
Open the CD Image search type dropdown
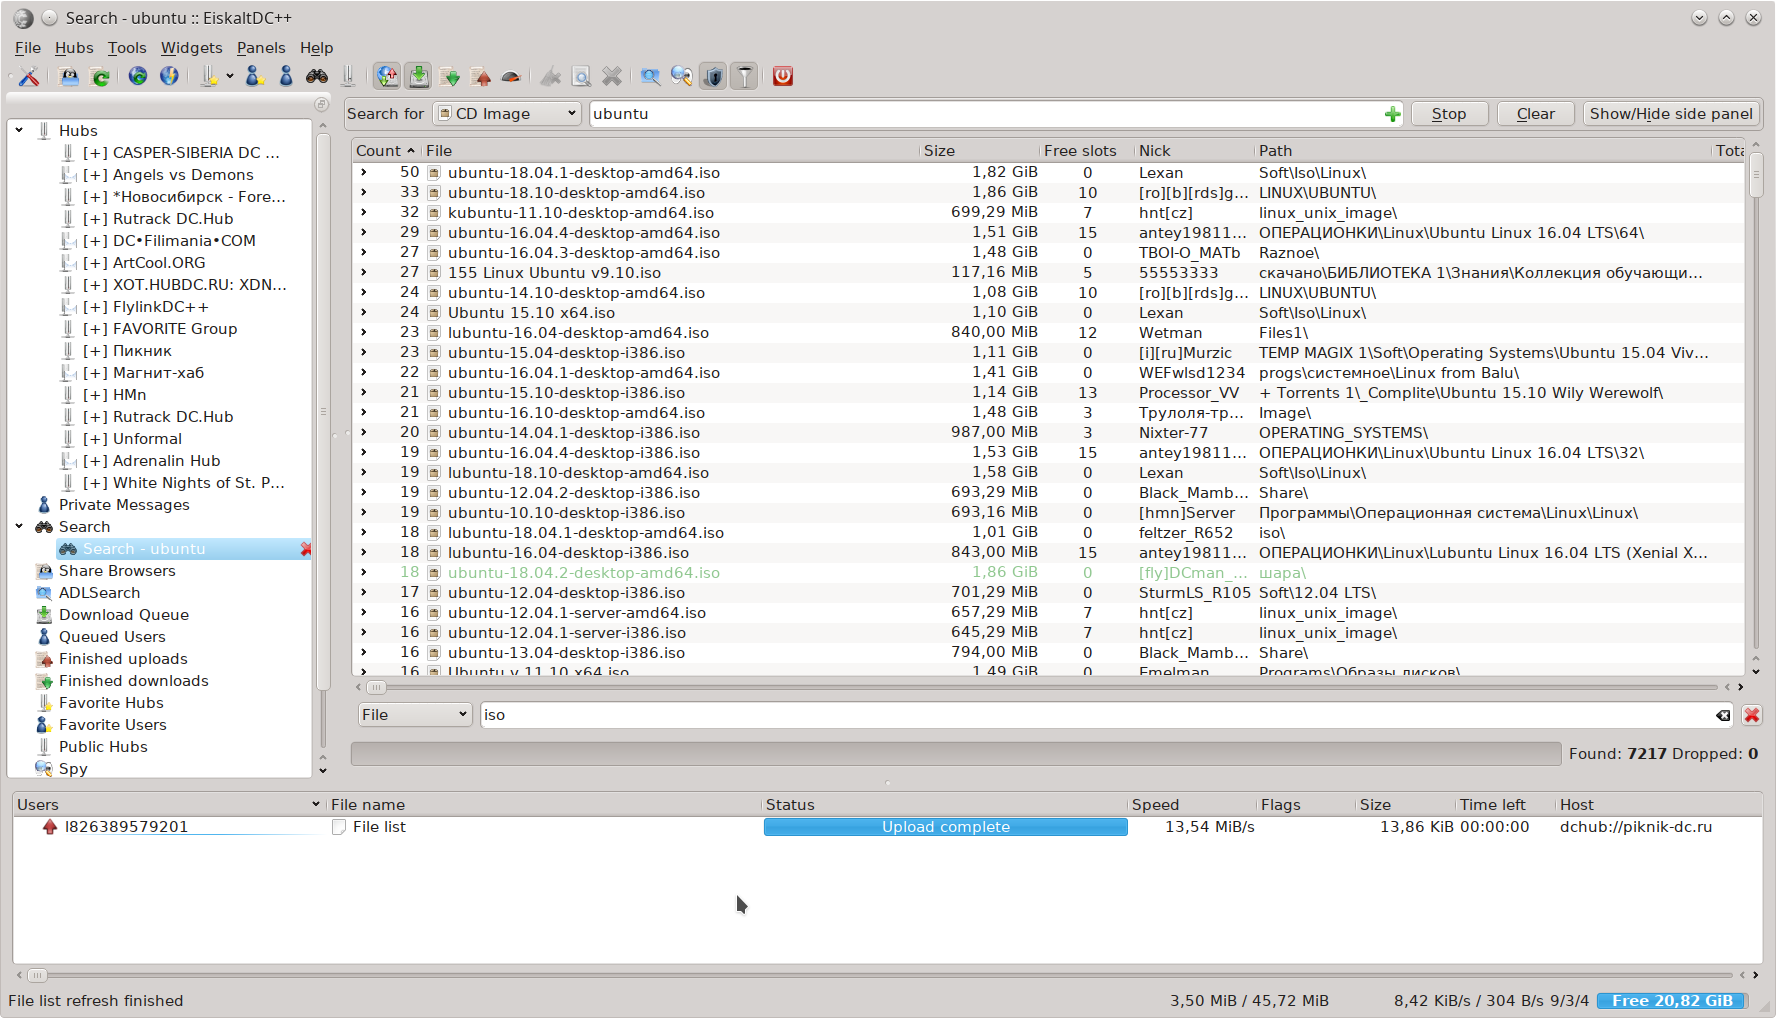pos(507,114)
